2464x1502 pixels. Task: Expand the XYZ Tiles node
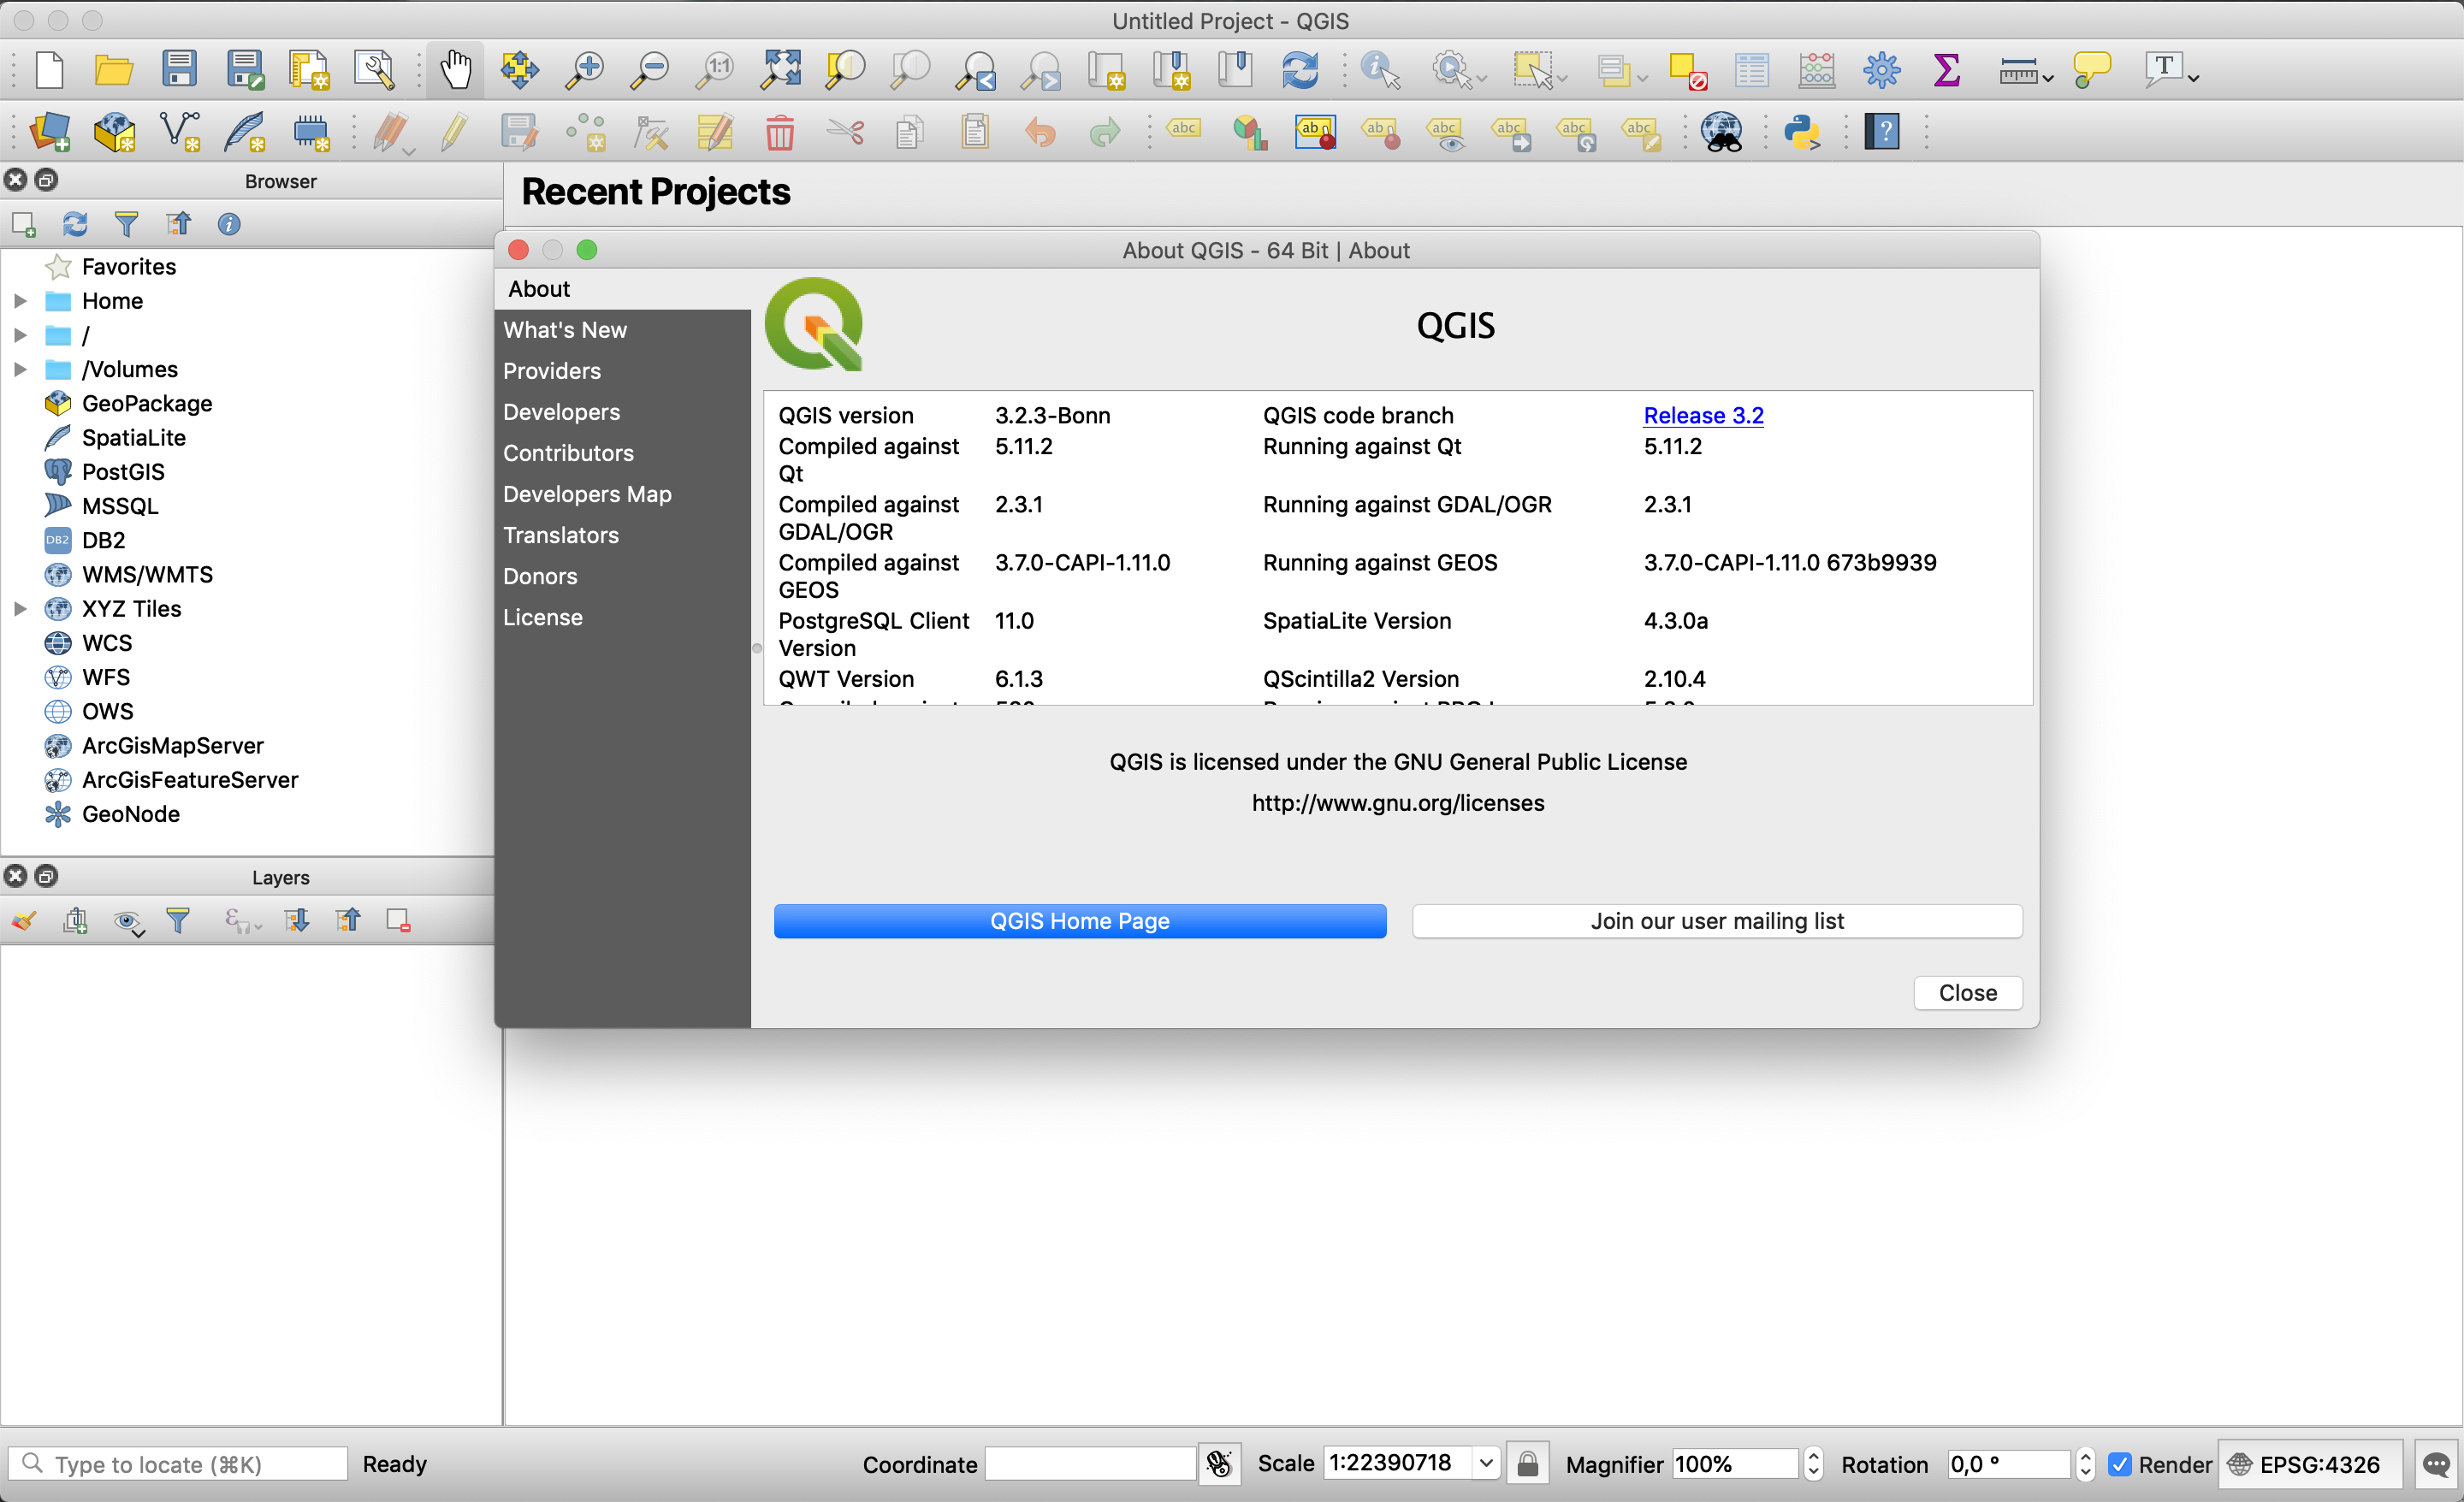(x=20, y=609)
